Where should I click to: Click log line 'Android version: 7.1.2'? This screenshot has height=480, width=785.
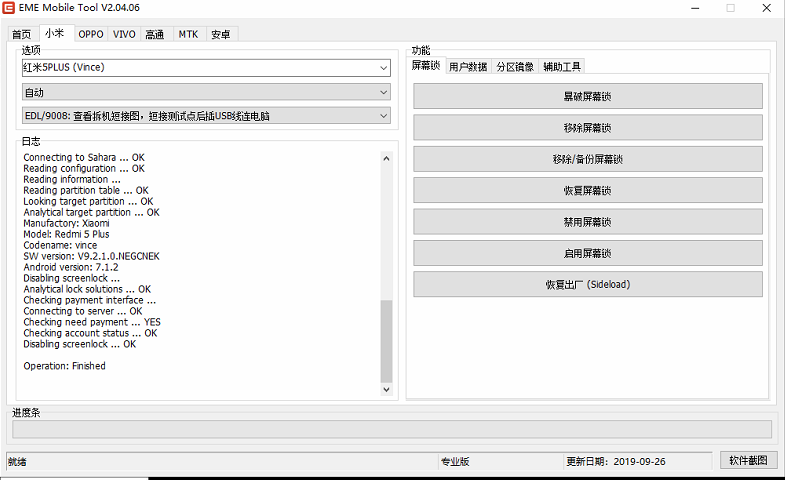tap(71, 267)
